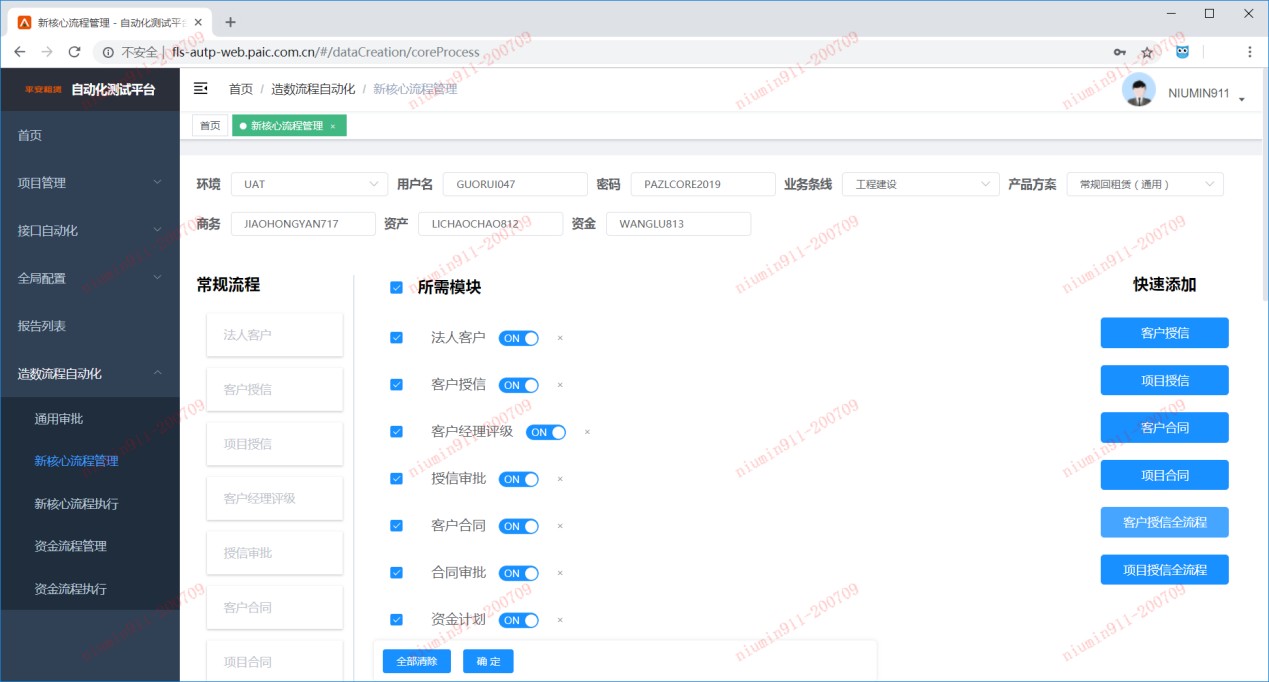Click the browser reload icon
This screenshot has width=1269, height=682.
click(x=74, y=52)
